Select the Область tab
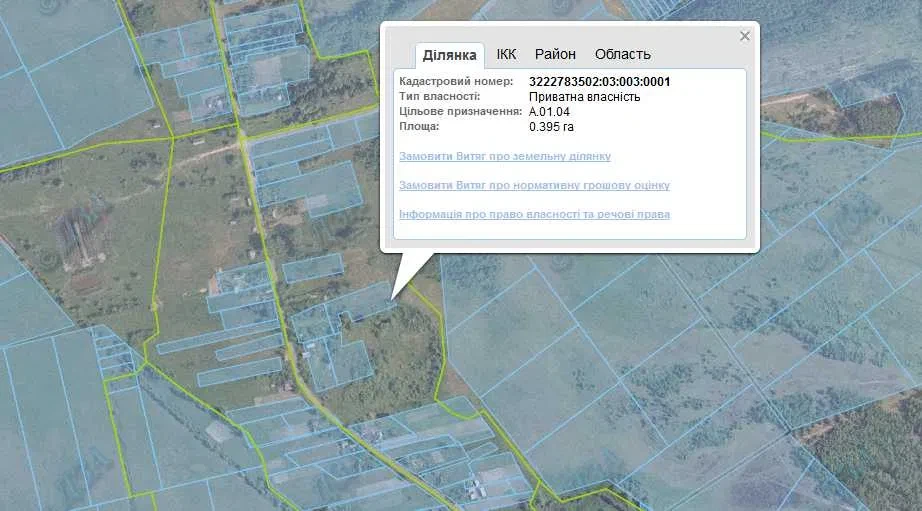The height and width of the screenshot is (511, 922). [623, 54]
